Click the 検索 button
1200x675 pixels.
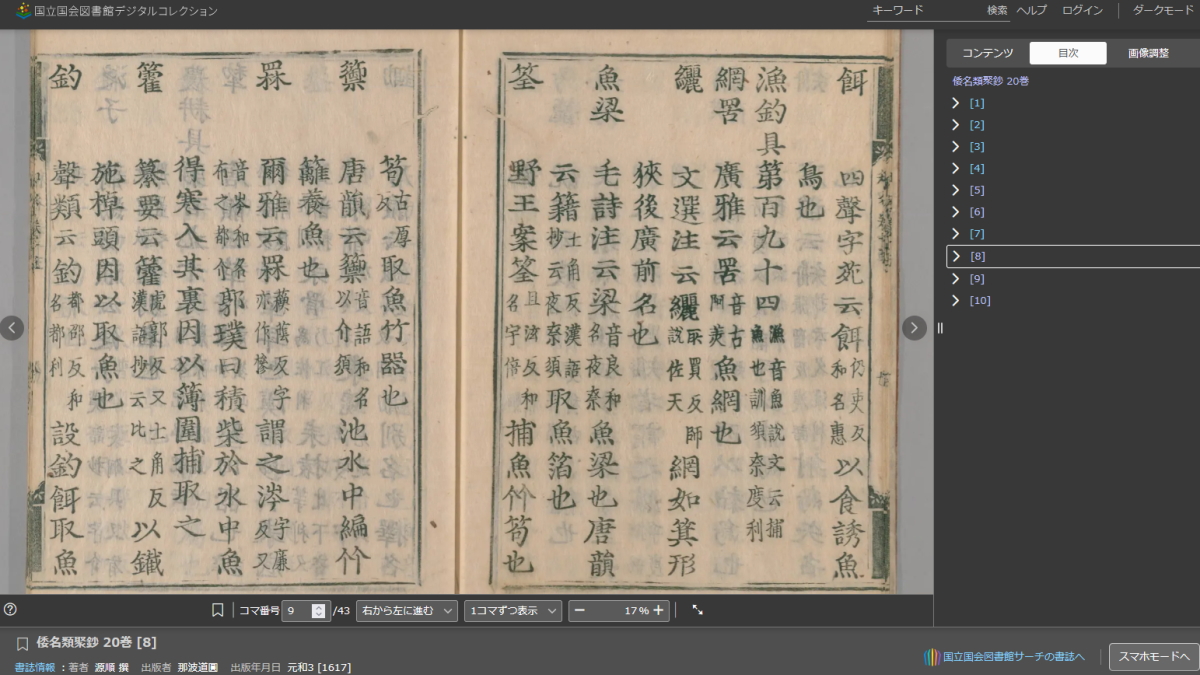[x=997, y=10]
